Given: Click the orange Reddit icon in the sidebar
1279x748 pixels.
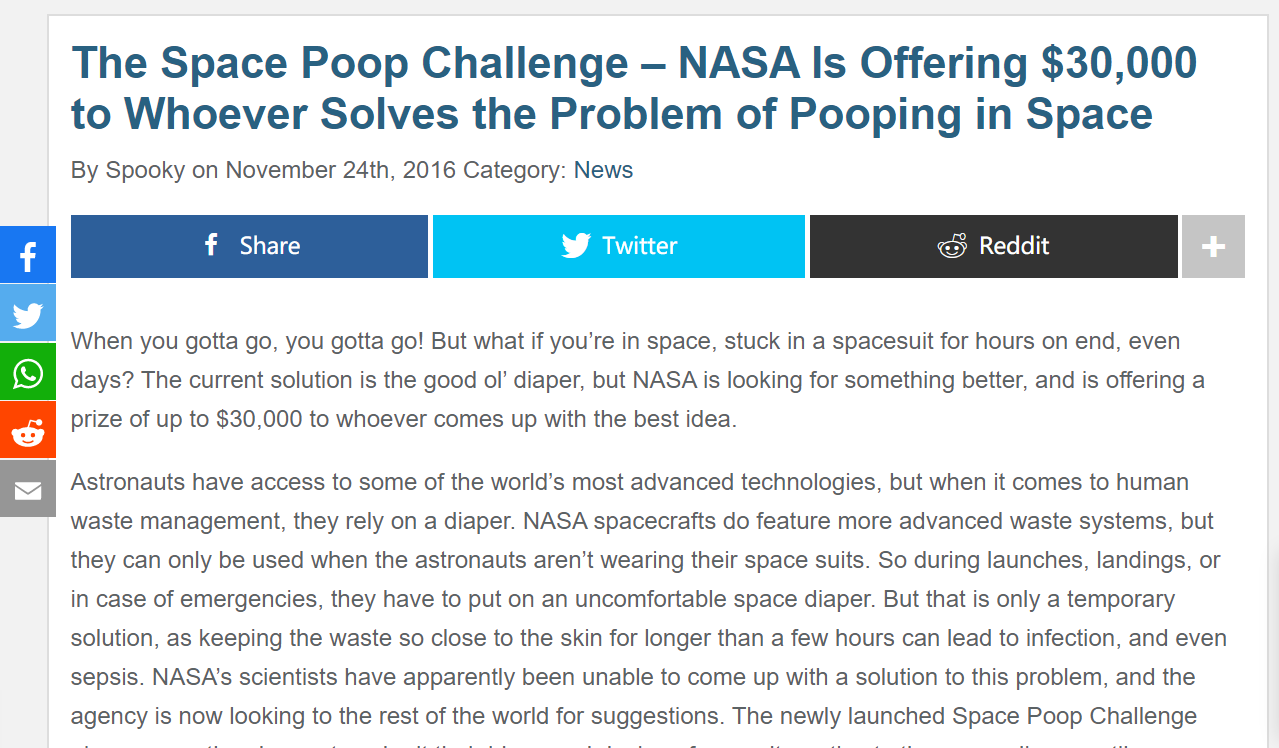Looking at the screenshot, I should pos(28,431).
